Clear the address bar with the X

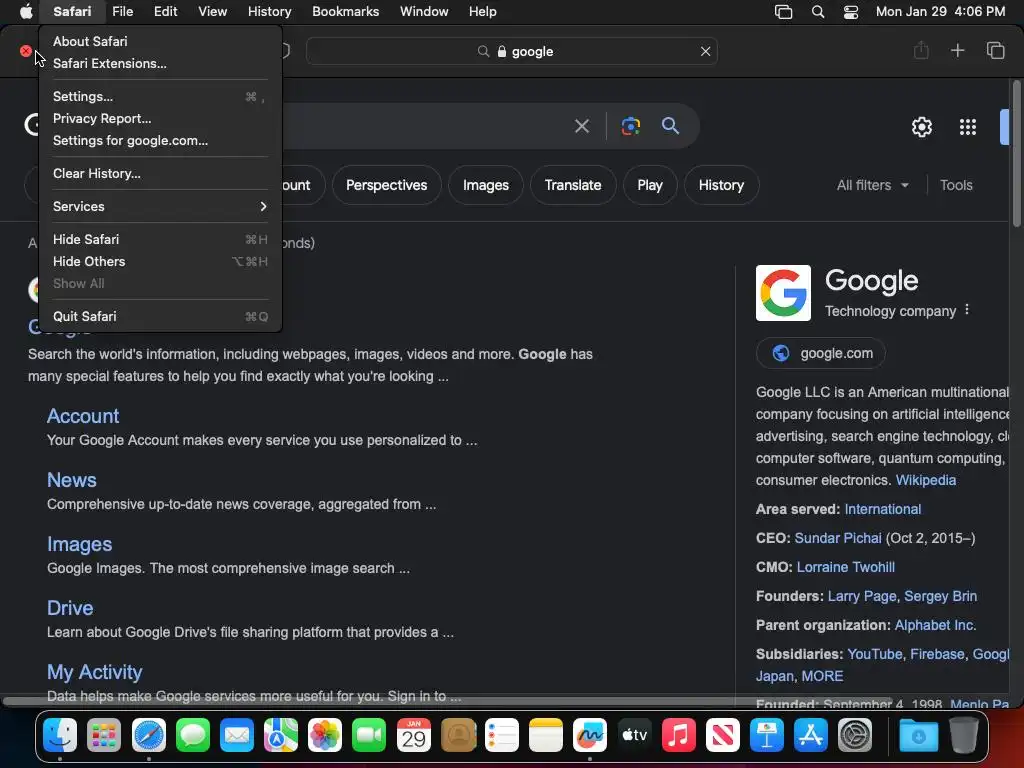point(705,51)
